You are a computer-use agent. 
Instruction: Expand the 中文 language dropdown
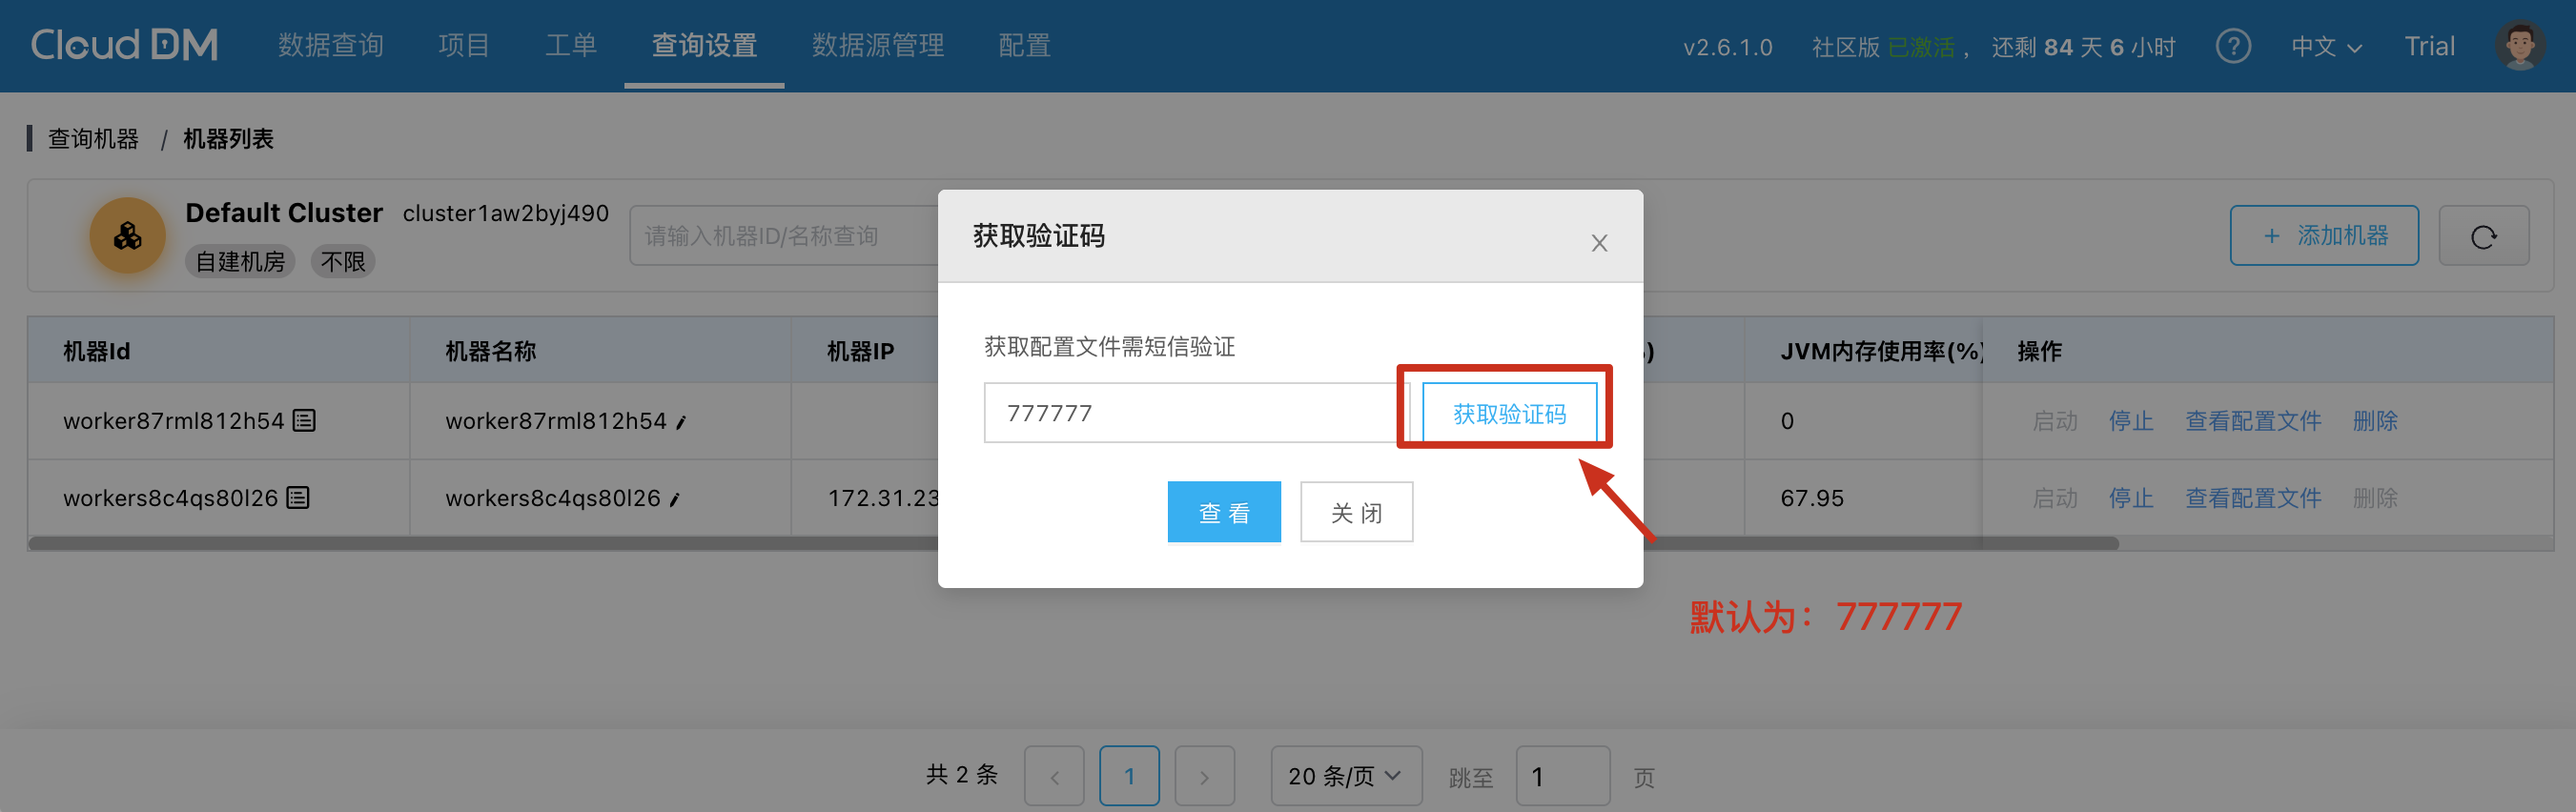(2326, 47)
